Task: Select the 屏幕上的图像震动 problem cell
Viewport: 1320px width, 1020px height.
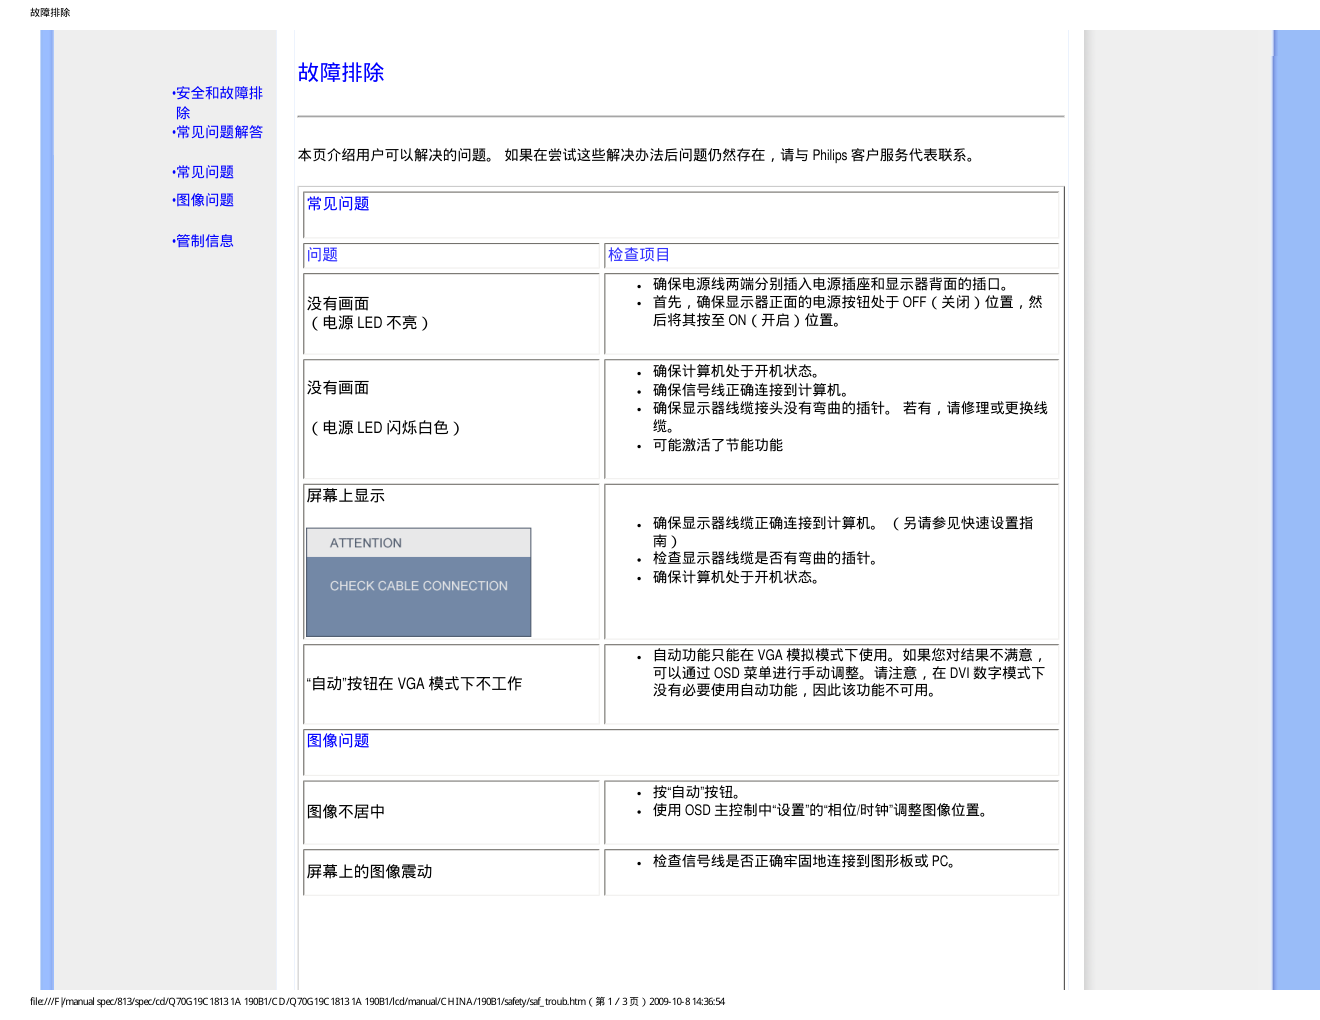Action: point(369,872)
